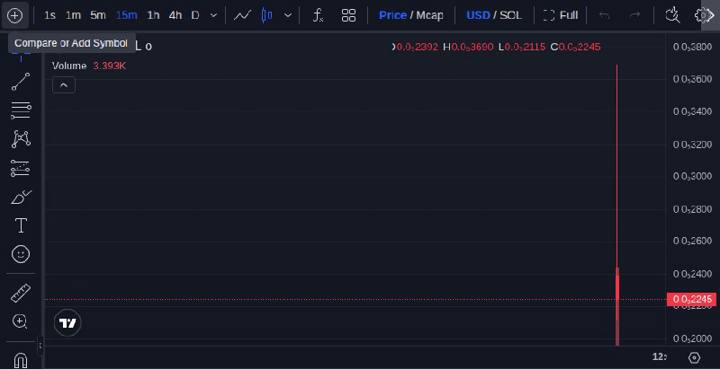Select the 1h timeframe
Image resolution: width=720 pixels, height=369 pixels.
[153, 15]
